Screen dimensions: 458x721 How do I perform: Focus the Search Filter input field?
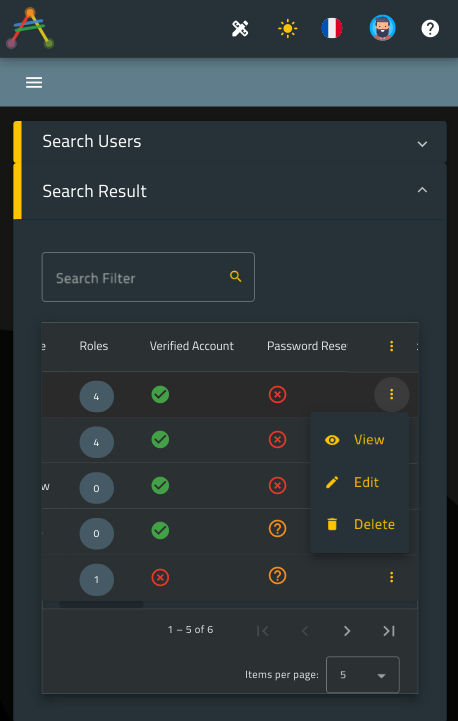148,277
